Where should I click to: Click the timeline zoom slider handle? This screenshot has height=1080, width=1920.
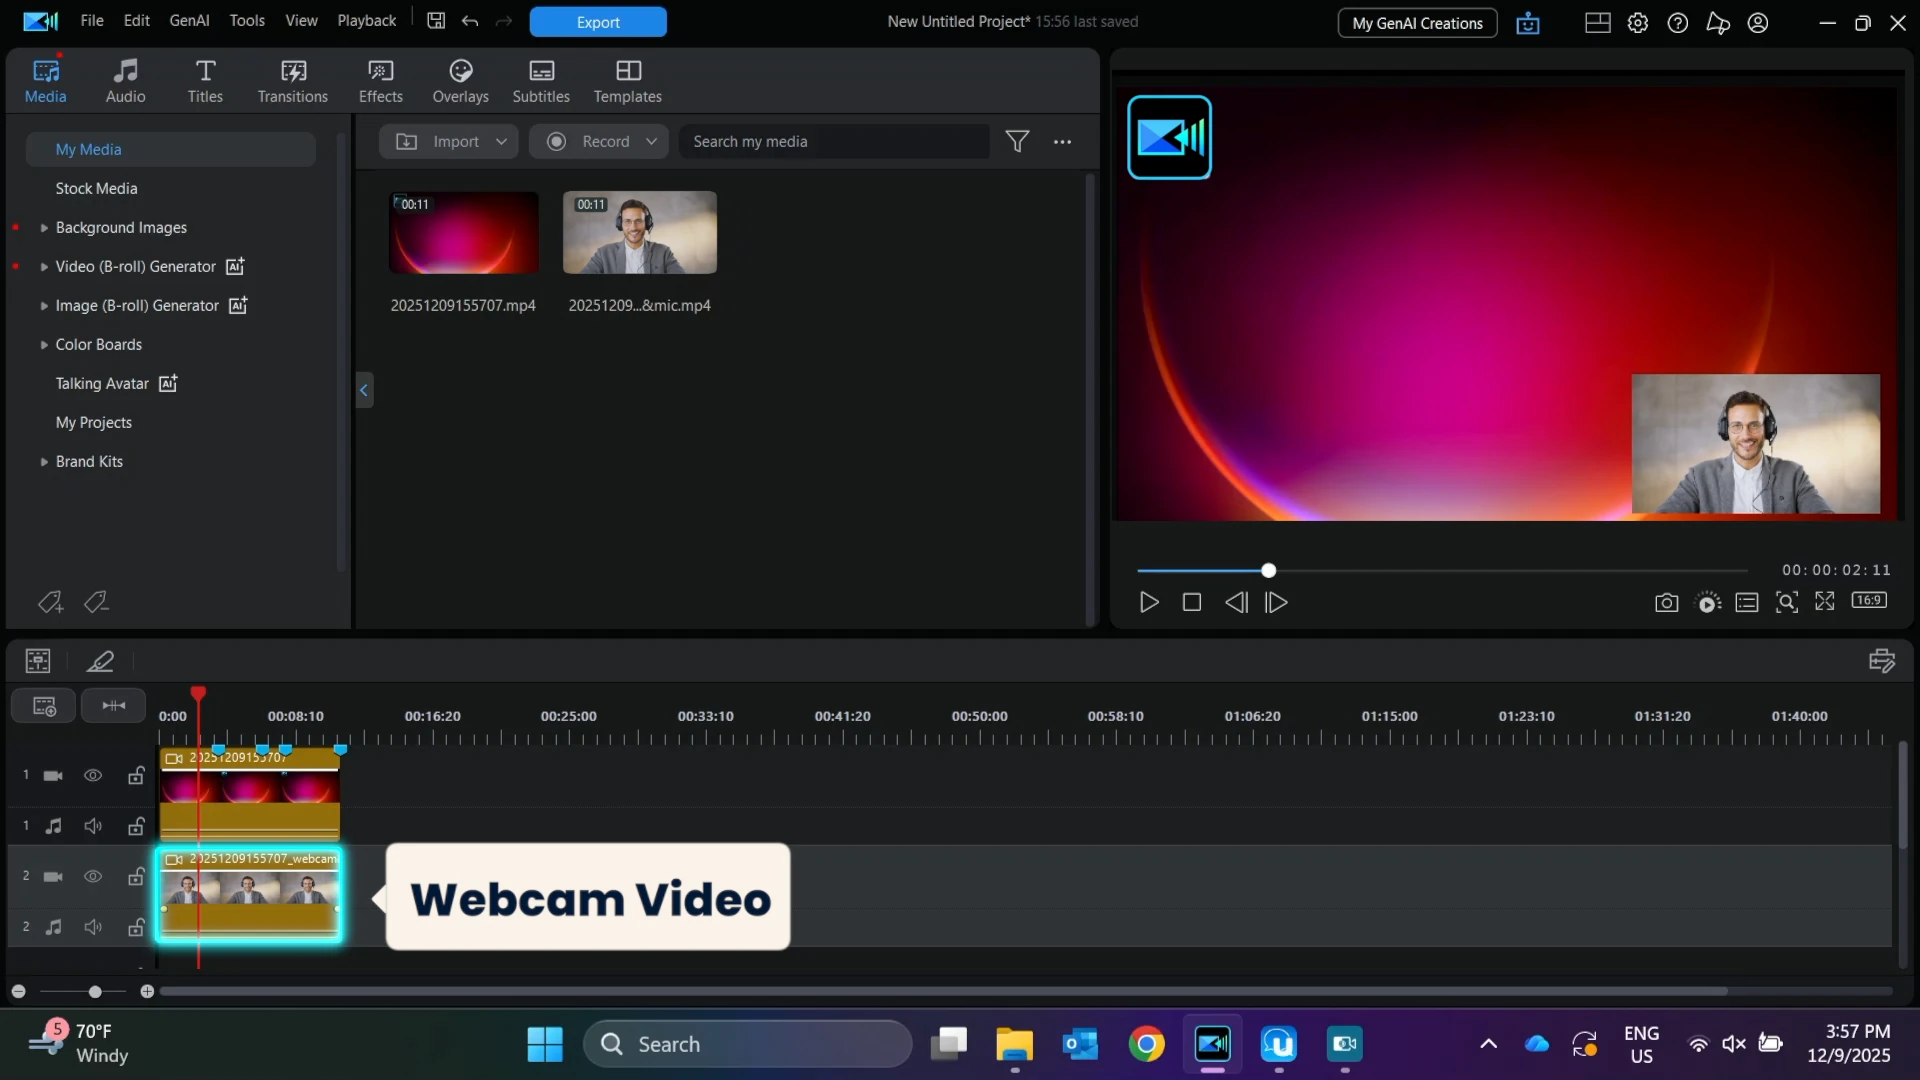tap(95, 992)
